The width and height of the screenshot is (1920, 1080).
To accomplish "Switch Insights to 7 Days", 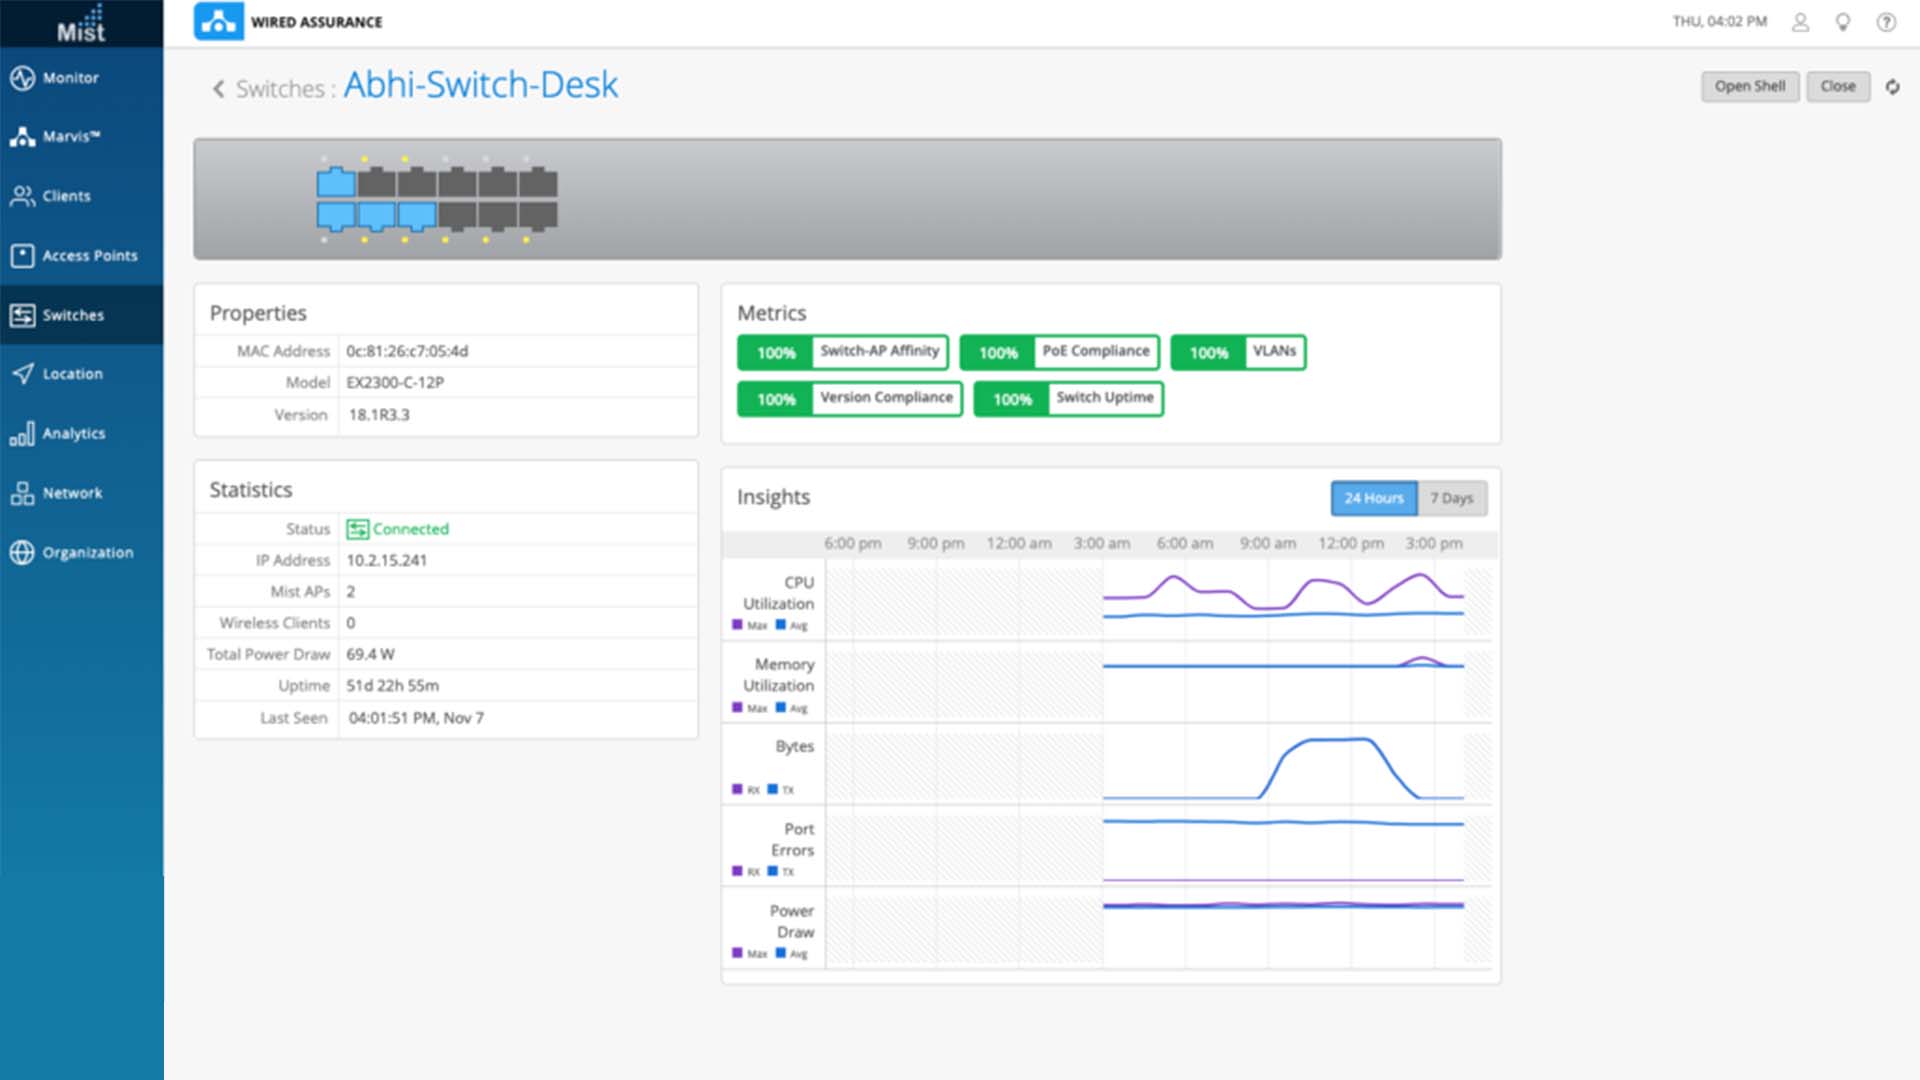I will click(x=1451, y=498).
